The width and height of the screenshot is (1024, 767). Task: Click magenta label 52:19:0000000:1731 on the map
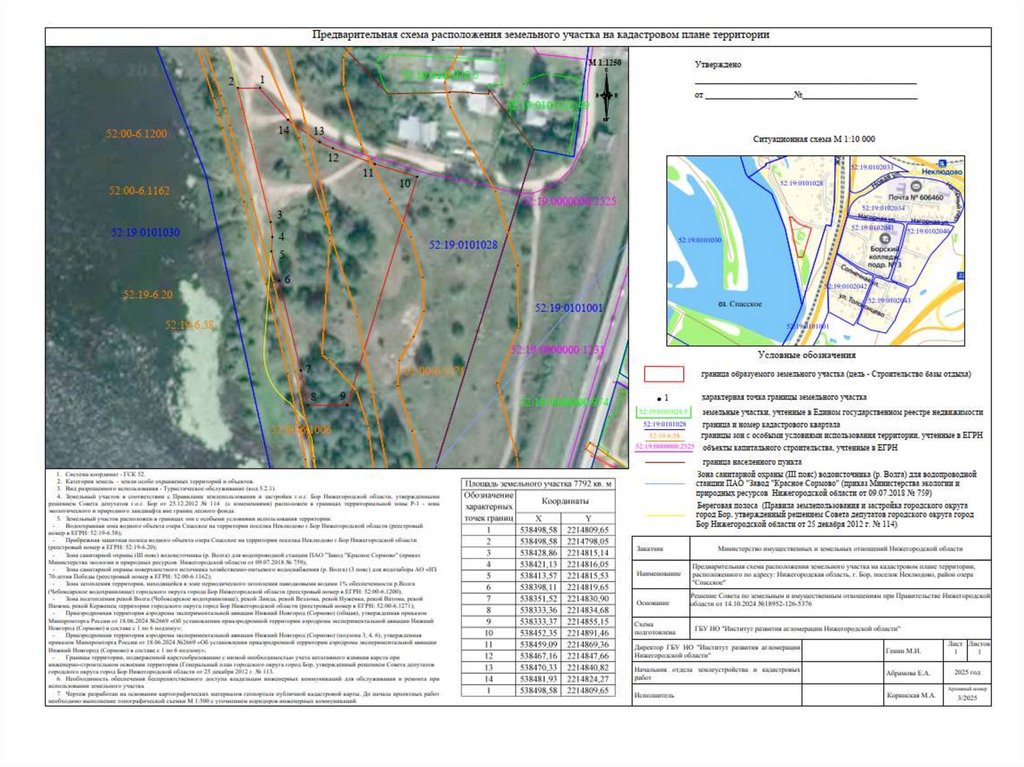[557, 350]
